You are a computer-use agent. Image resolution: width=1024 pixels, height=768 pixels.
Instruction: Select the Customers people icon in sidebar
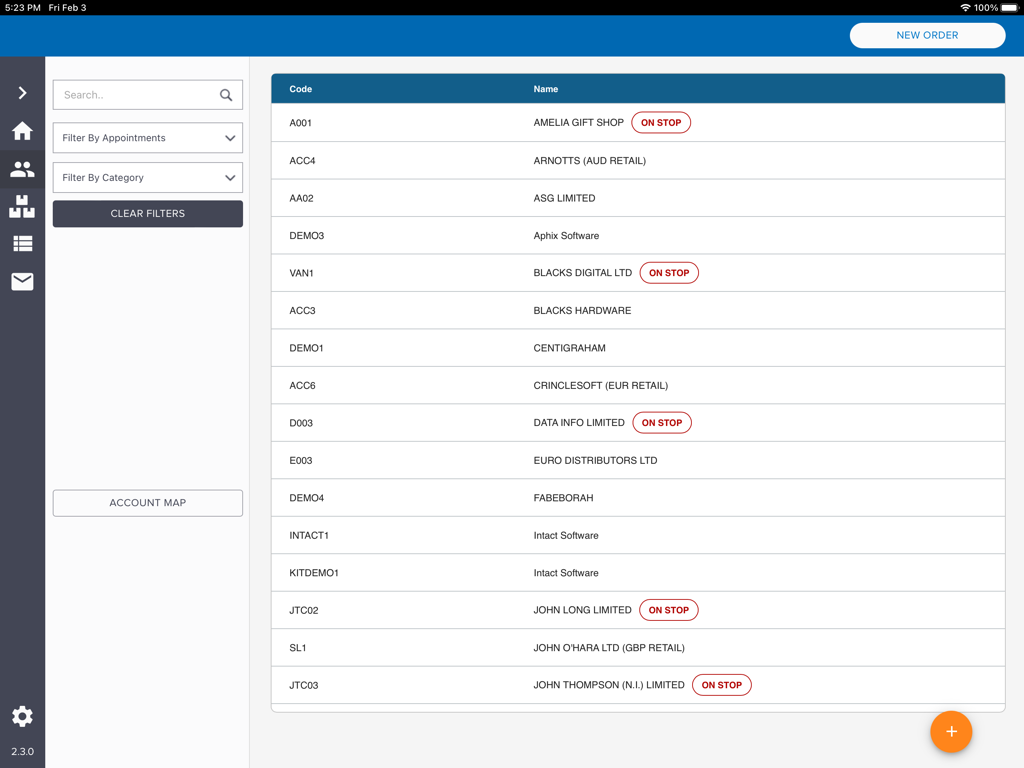22,169
